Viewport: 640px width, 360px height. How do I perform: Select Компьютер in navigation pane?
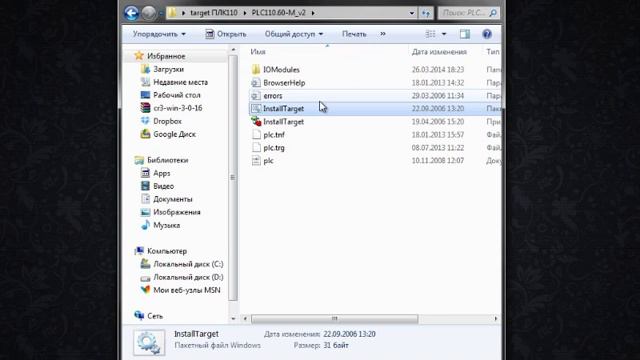167,251
